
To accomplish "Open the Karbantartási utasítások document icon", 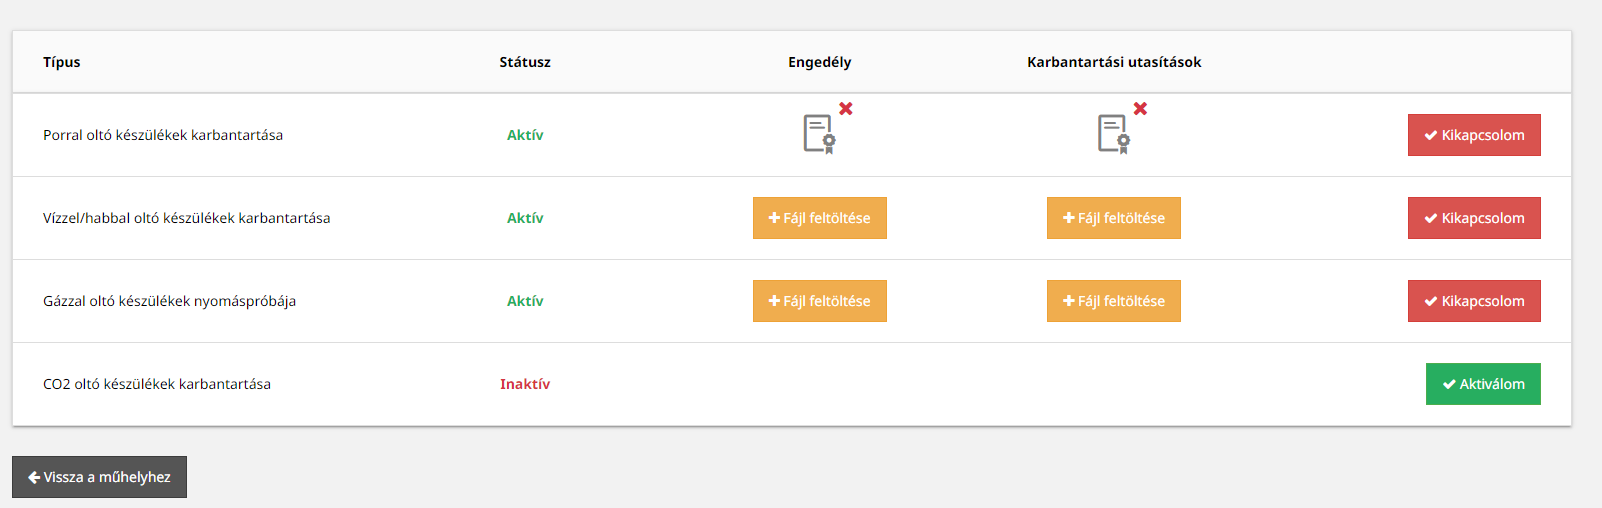I will 1114,134.
